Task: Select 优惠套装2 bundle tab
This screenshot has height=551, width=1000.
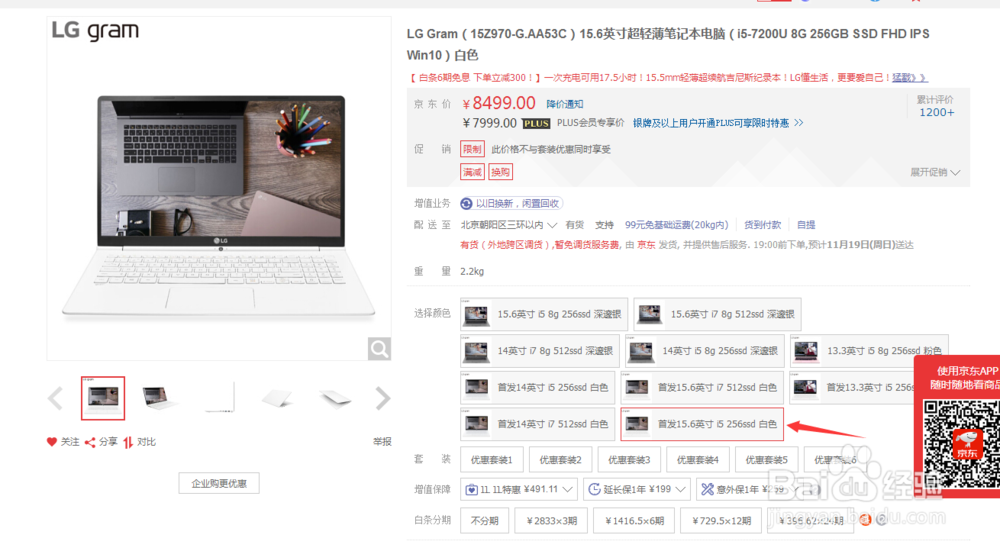Action: click(561, 459)
